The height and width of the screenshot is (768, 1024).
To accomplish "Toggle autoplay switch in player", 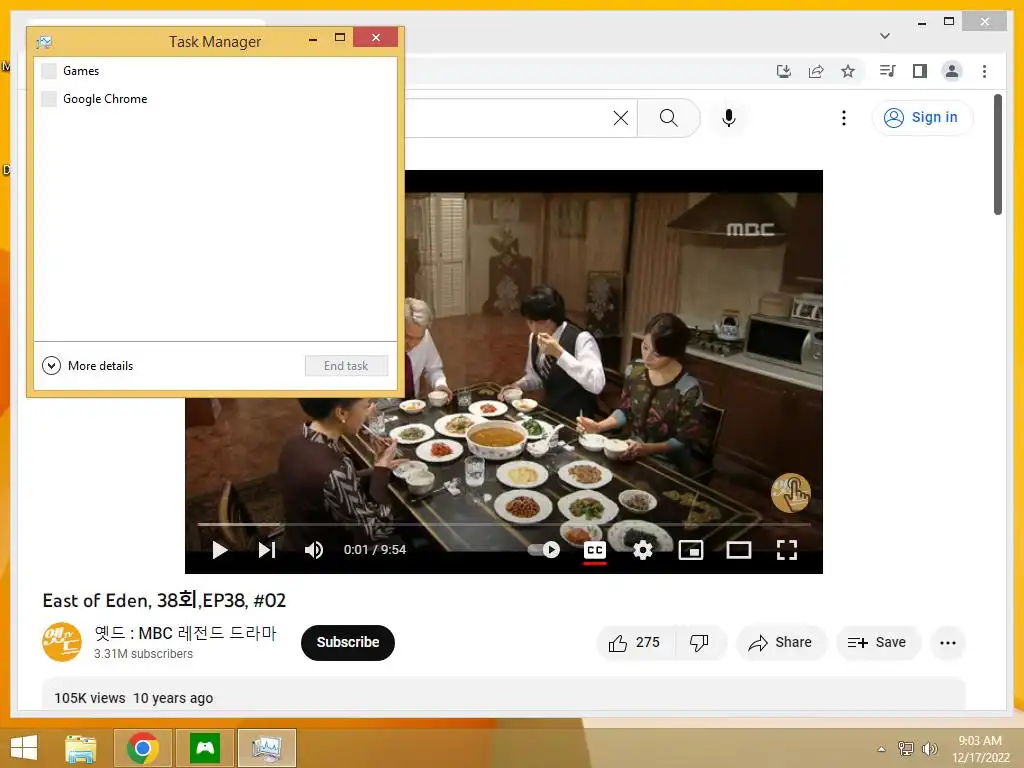I will [544, 550].
